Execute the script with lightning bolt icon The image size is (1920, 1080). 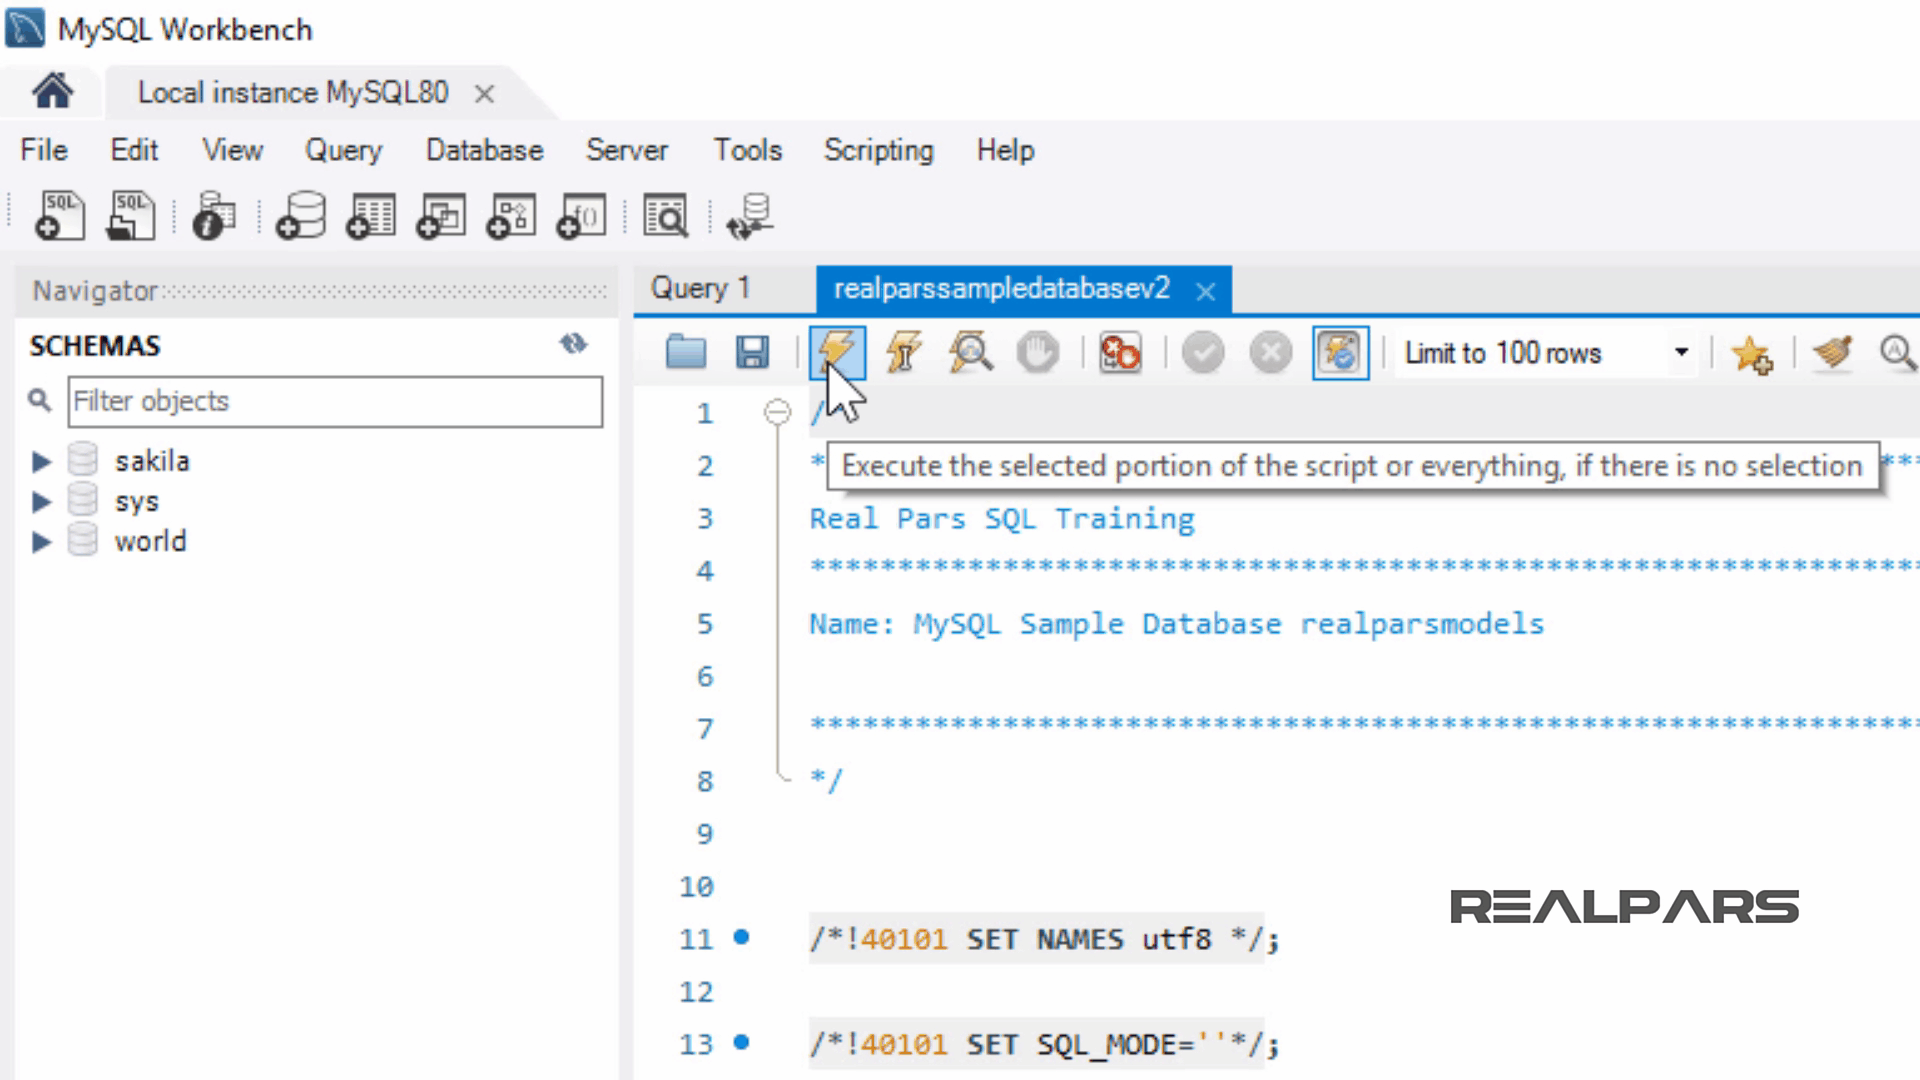pyautogui.click(x=837, y=352)
